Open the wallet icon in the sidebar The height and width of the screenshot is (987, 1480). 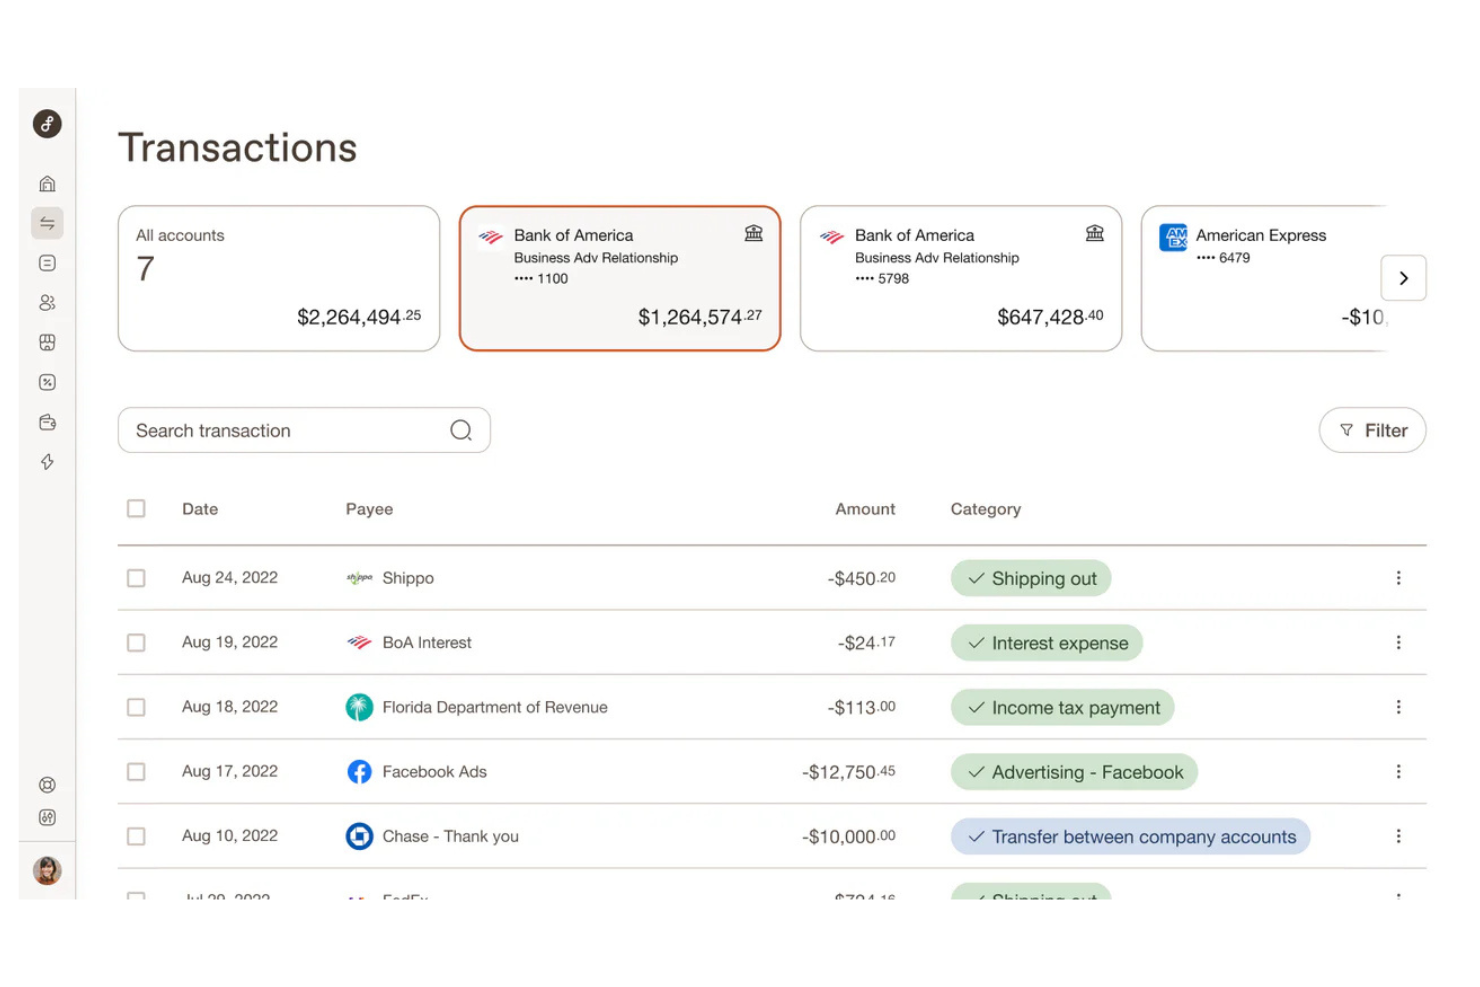tap(47, 422)
